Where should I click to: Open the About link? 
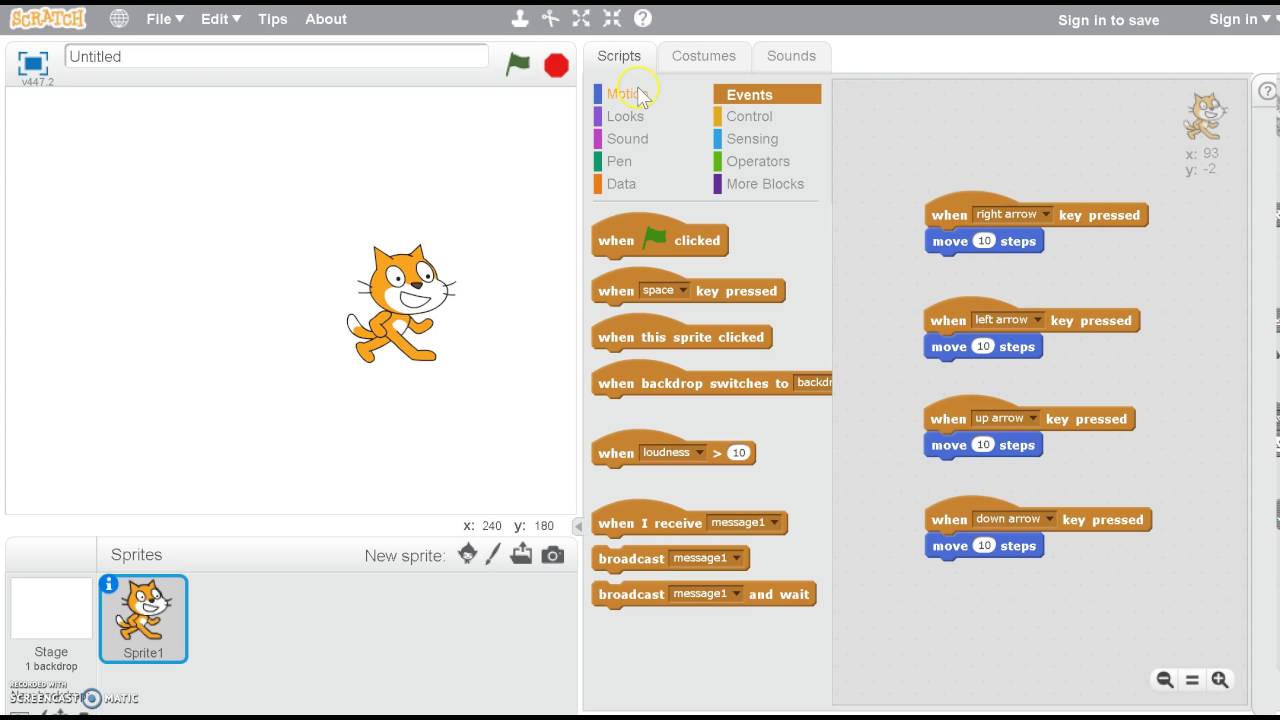click(326, 19)
